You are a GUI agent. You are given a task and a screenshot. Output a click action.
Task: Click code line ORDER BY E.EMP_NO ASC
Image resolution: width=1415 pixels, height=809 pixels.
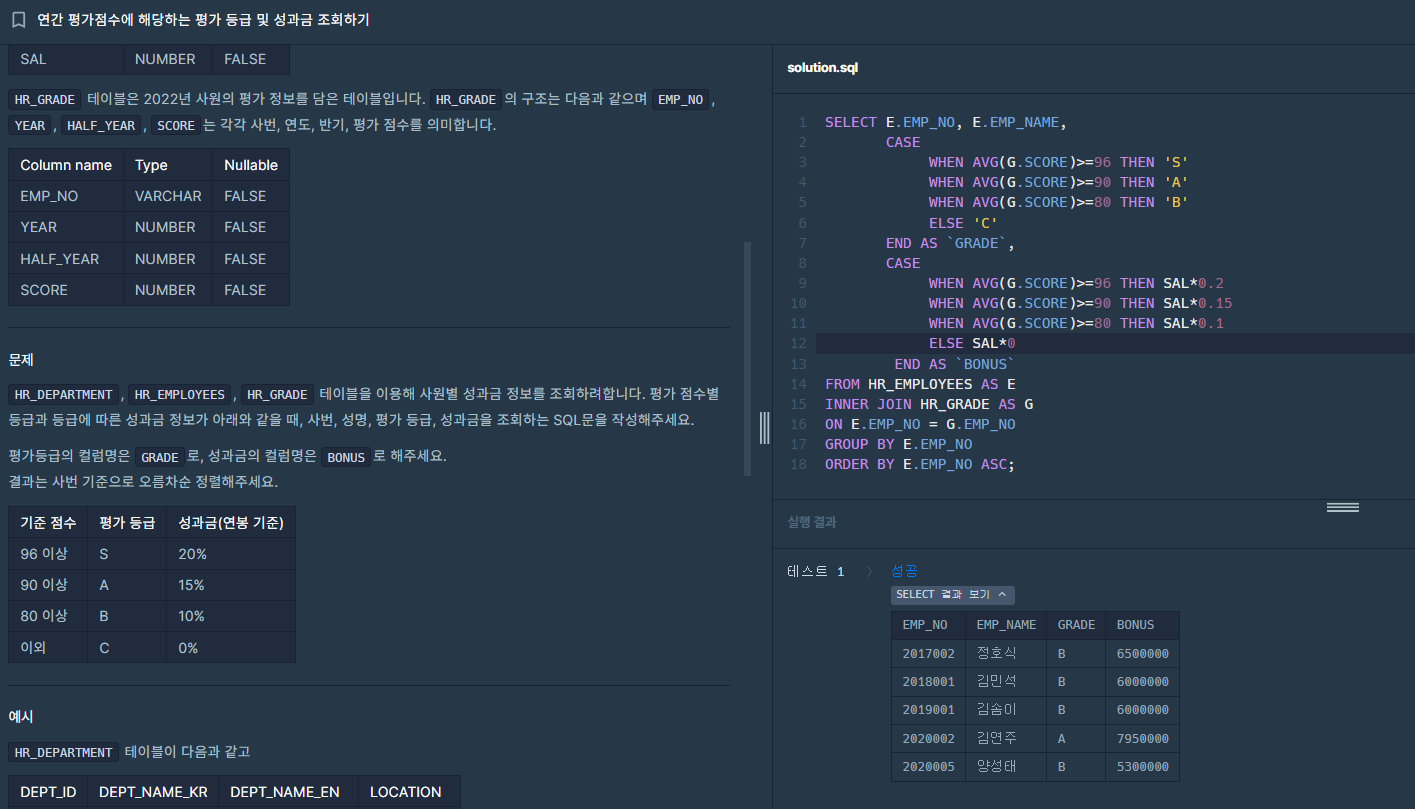(x=920, y=464)
